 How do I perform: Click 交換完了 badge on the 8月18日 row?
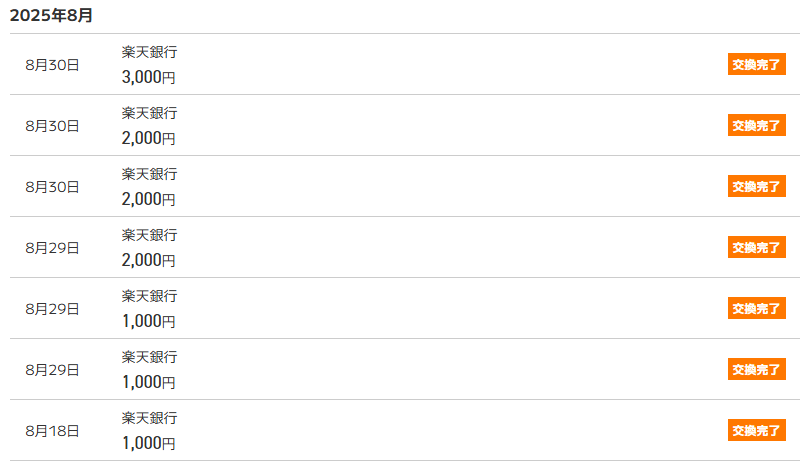(x=756, y=431)
